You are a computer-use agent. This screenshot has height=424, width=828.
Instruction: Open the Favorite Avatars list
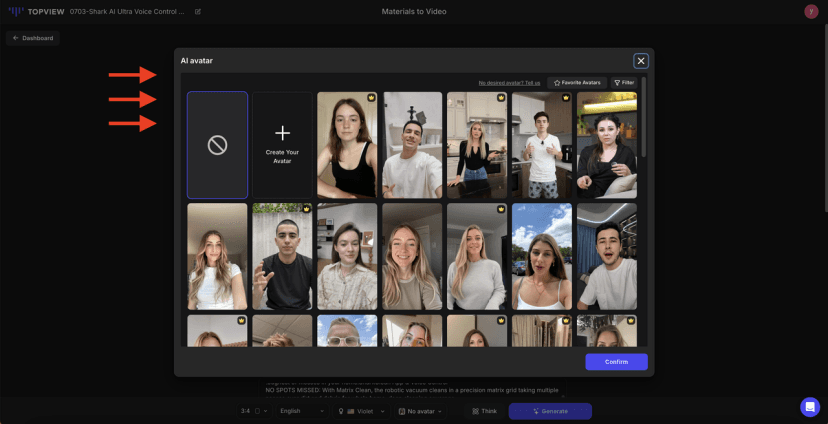pyautogui.click(x=577, y=82)
